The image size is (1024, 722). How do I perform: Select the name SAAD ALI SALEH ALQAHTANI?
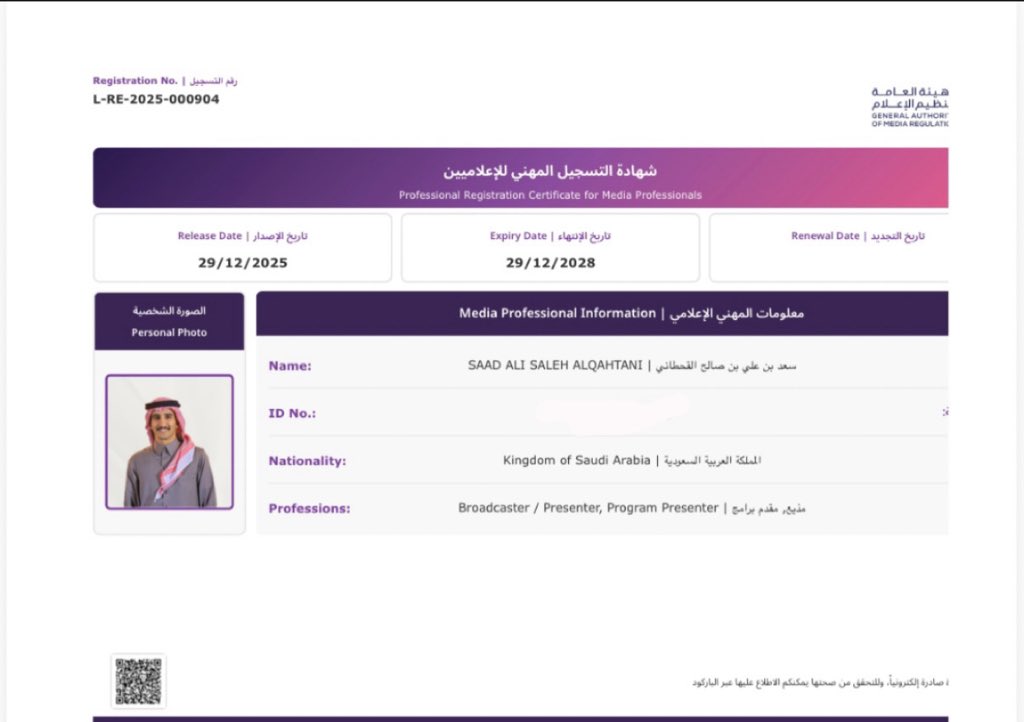pos(555,366)
